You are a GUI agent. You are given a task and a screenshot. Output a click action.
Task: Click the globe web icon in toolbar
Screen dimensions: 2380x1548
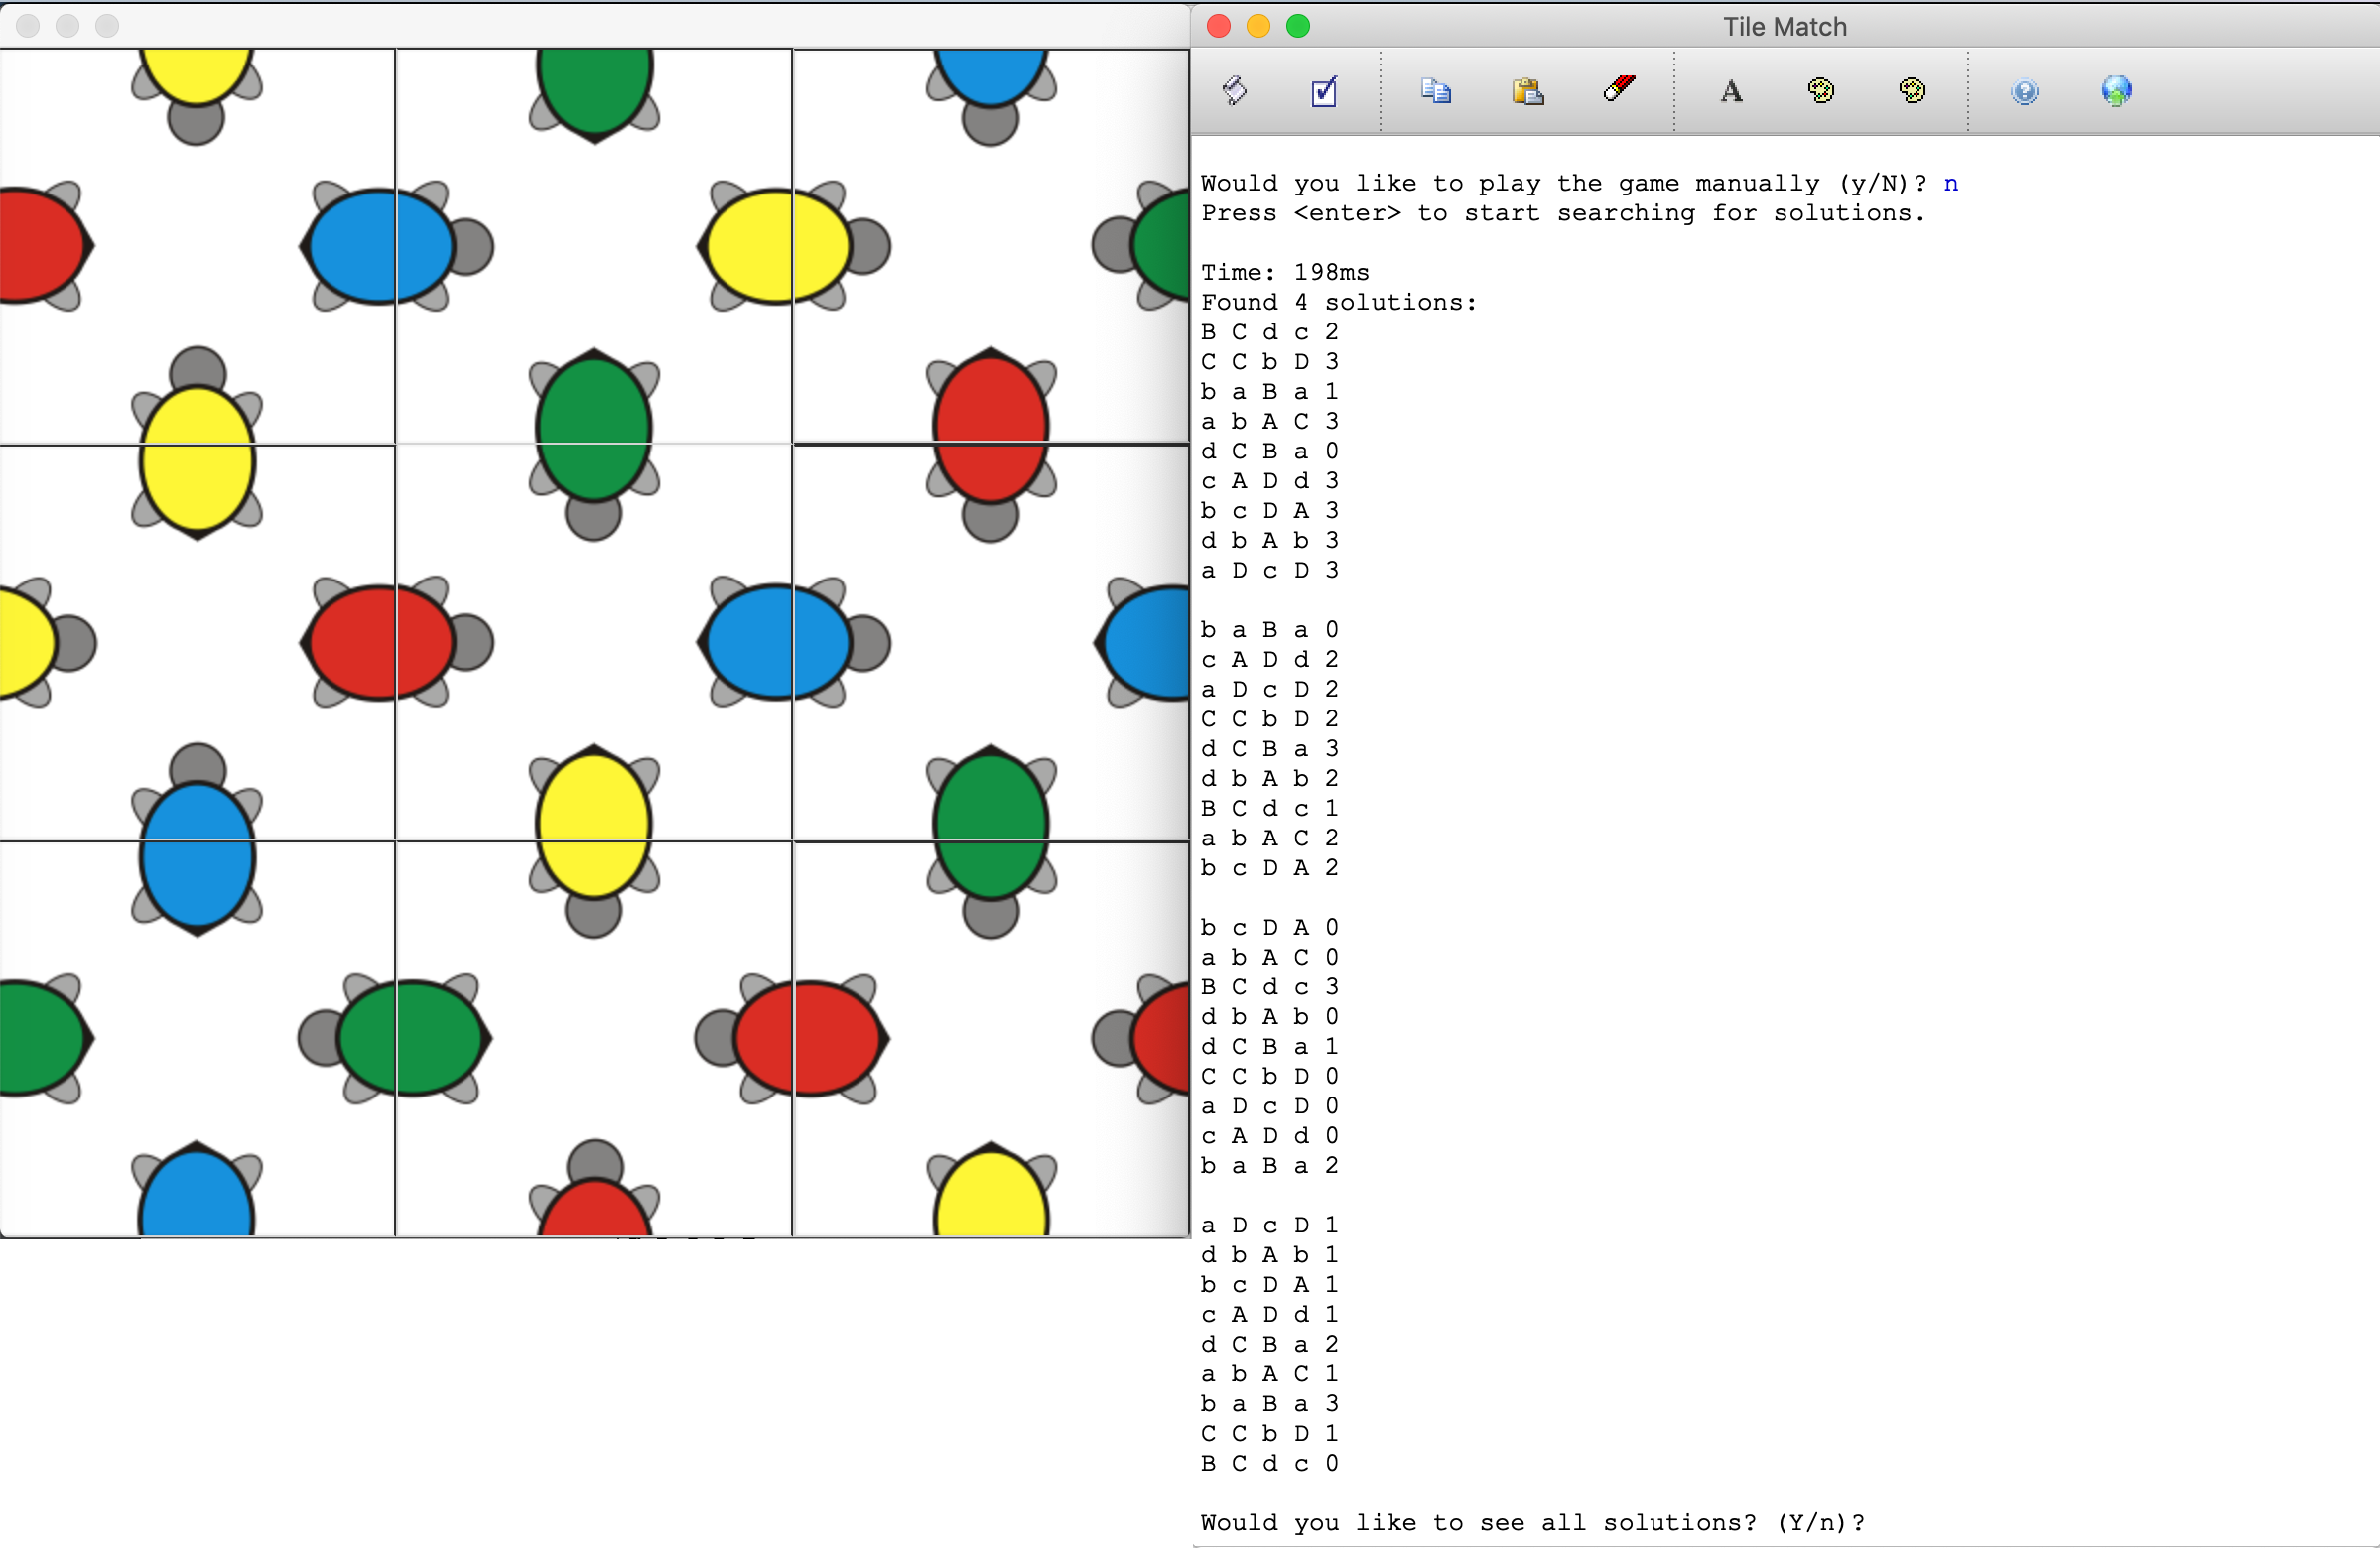(x=2115, y=91)
